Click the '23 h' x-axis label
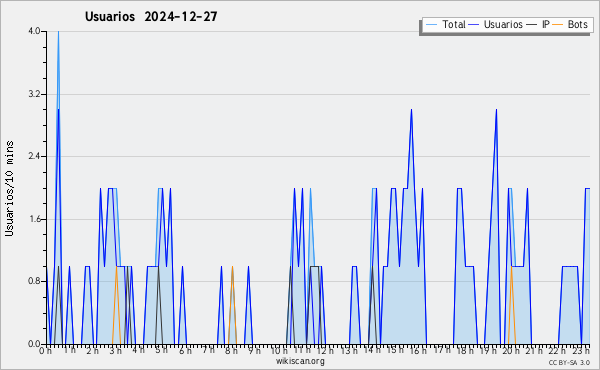 click(582, 351)
